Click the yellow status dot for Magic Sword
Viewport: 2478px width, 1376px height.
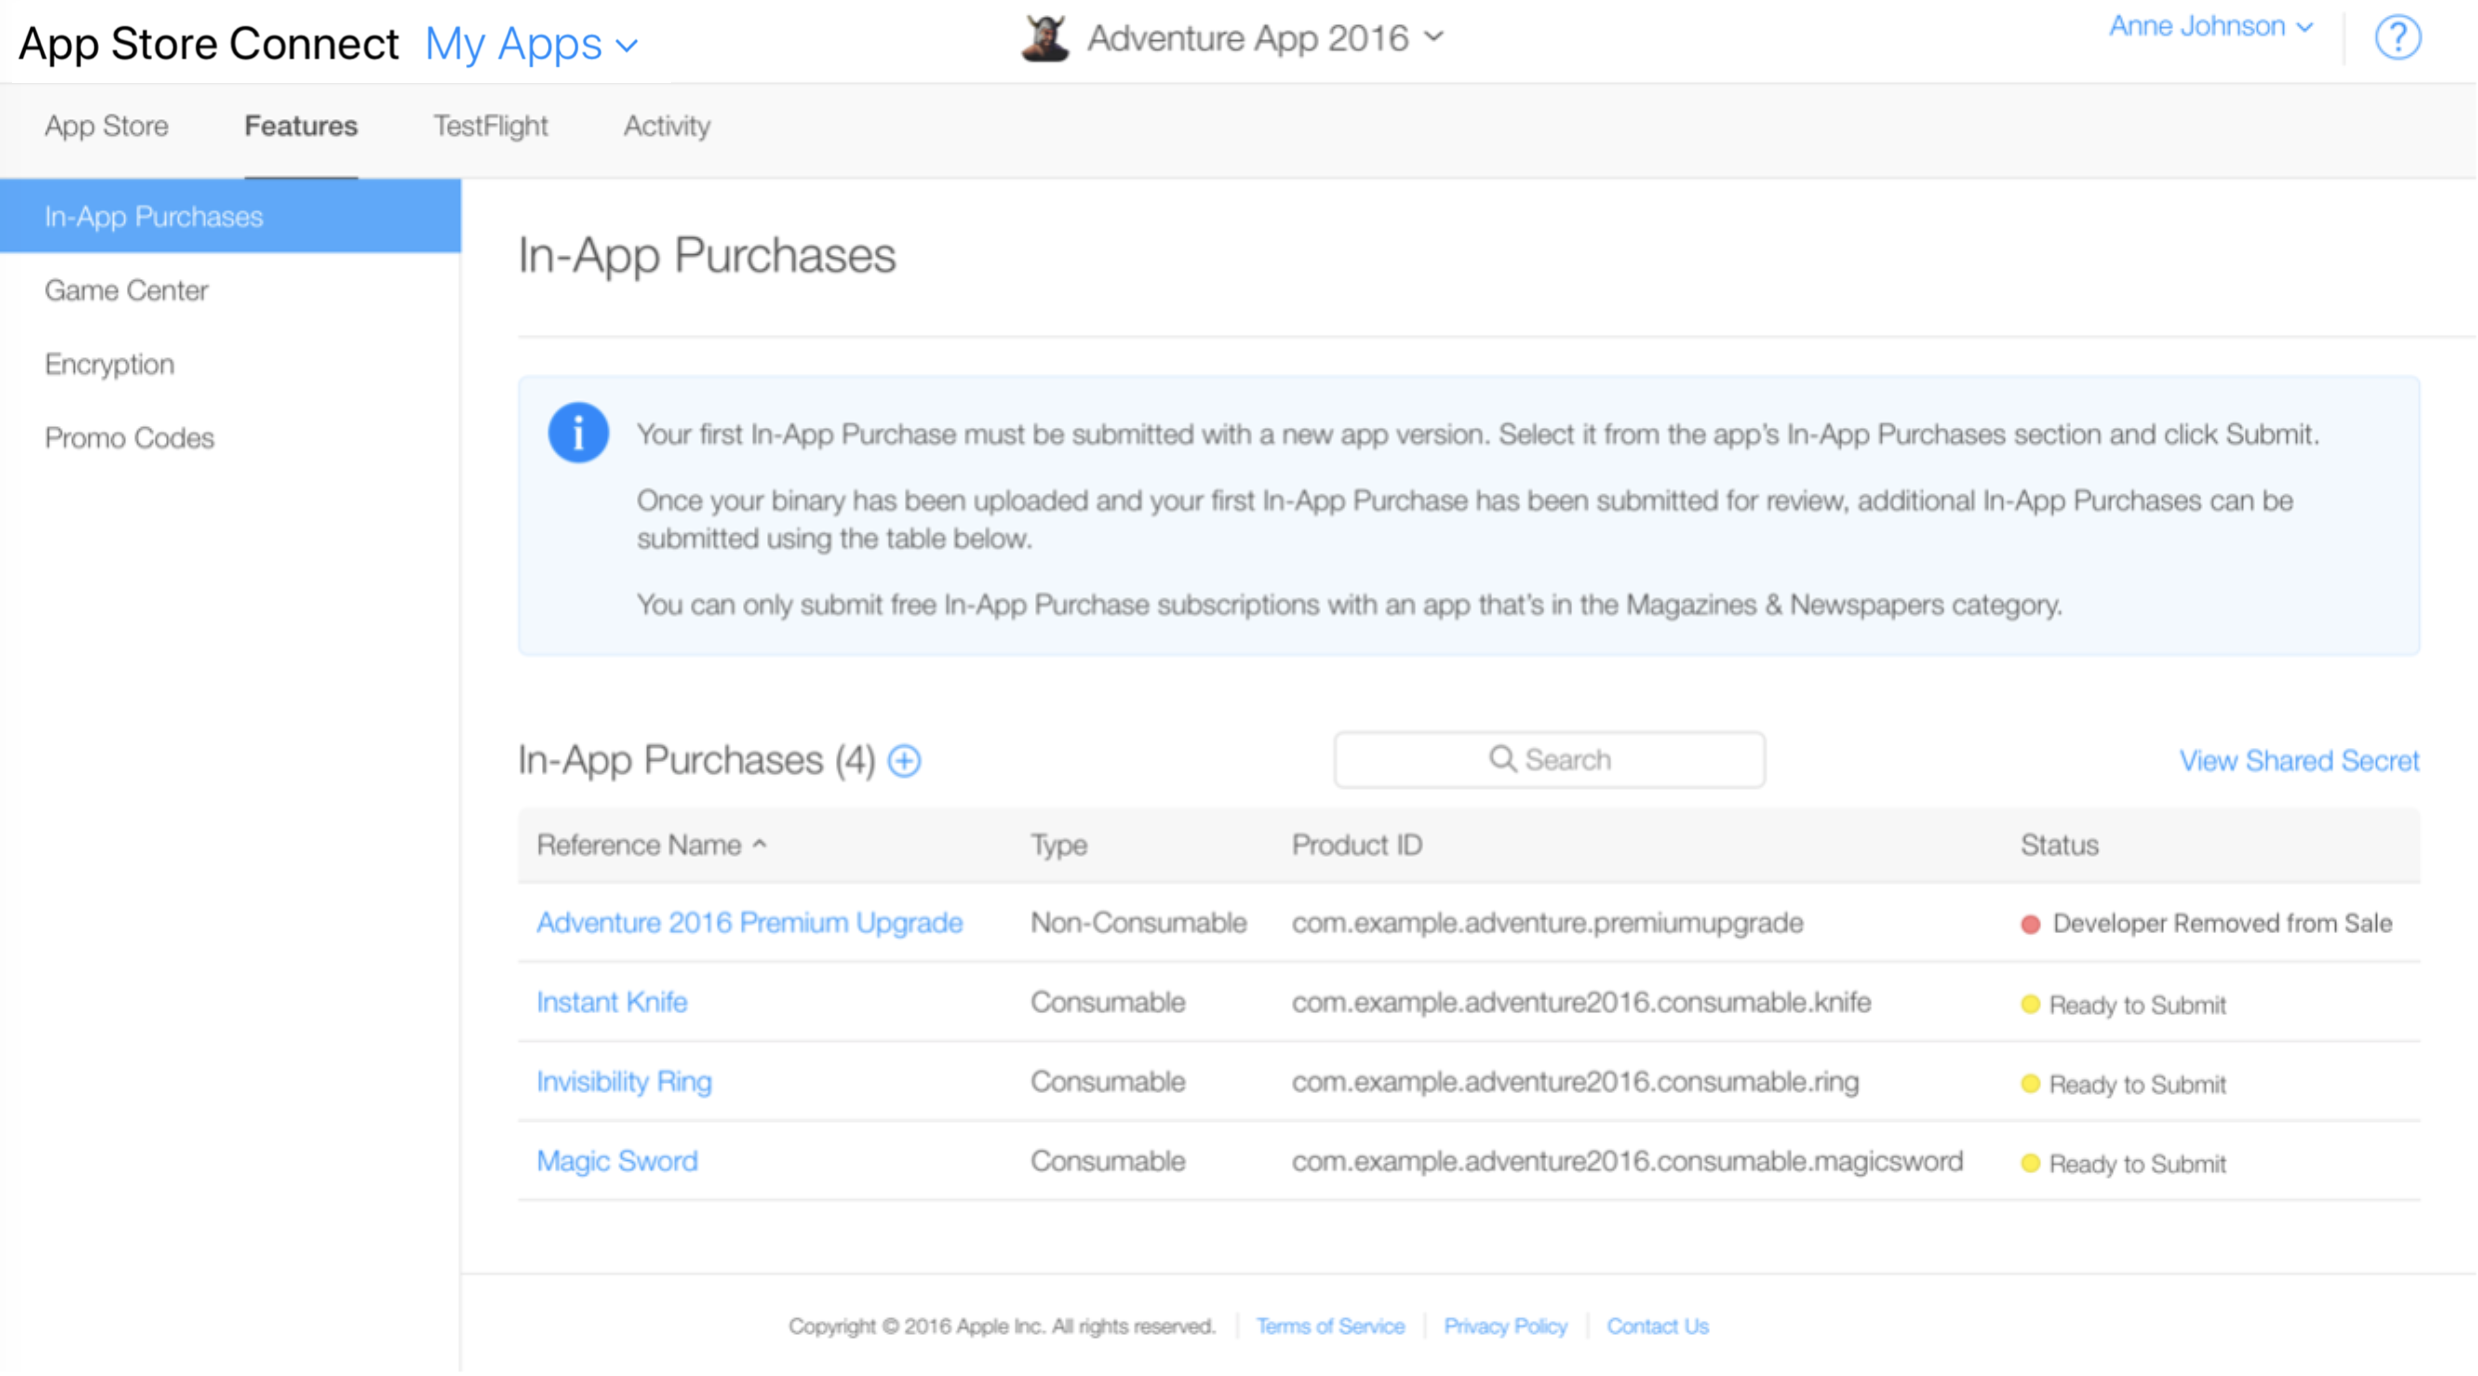coord(2030,1163)
